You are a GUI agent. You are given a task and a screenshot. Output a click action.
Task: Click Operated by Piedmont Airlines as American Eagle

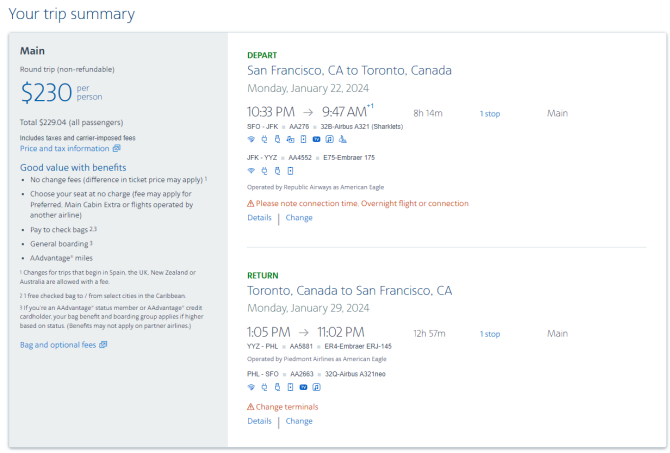(317, 359)
